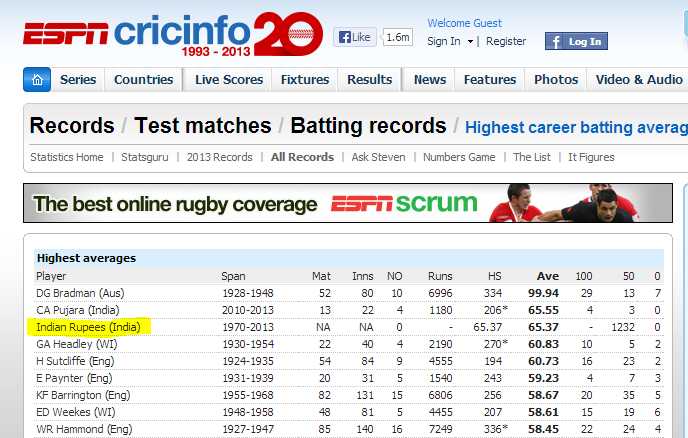This screenshot has height=438, width=688.
Task: Open the Series menu
Action: (x=78, y=80)
